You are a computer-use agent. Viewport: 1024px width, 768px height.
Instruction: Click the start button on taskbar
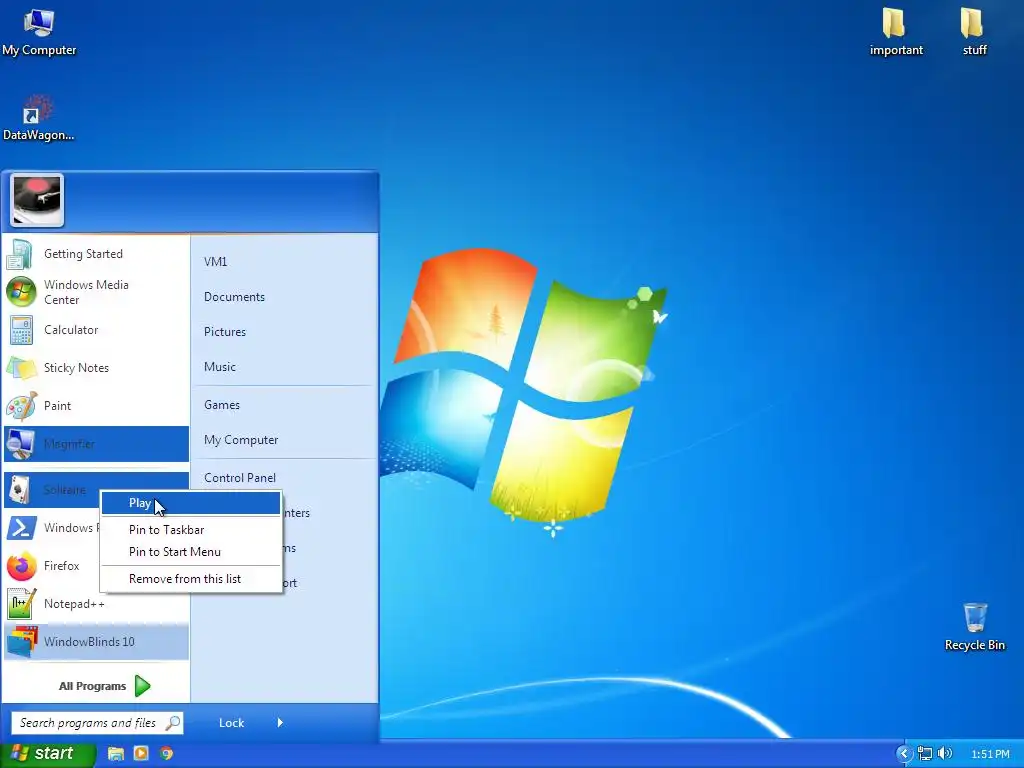47,754
